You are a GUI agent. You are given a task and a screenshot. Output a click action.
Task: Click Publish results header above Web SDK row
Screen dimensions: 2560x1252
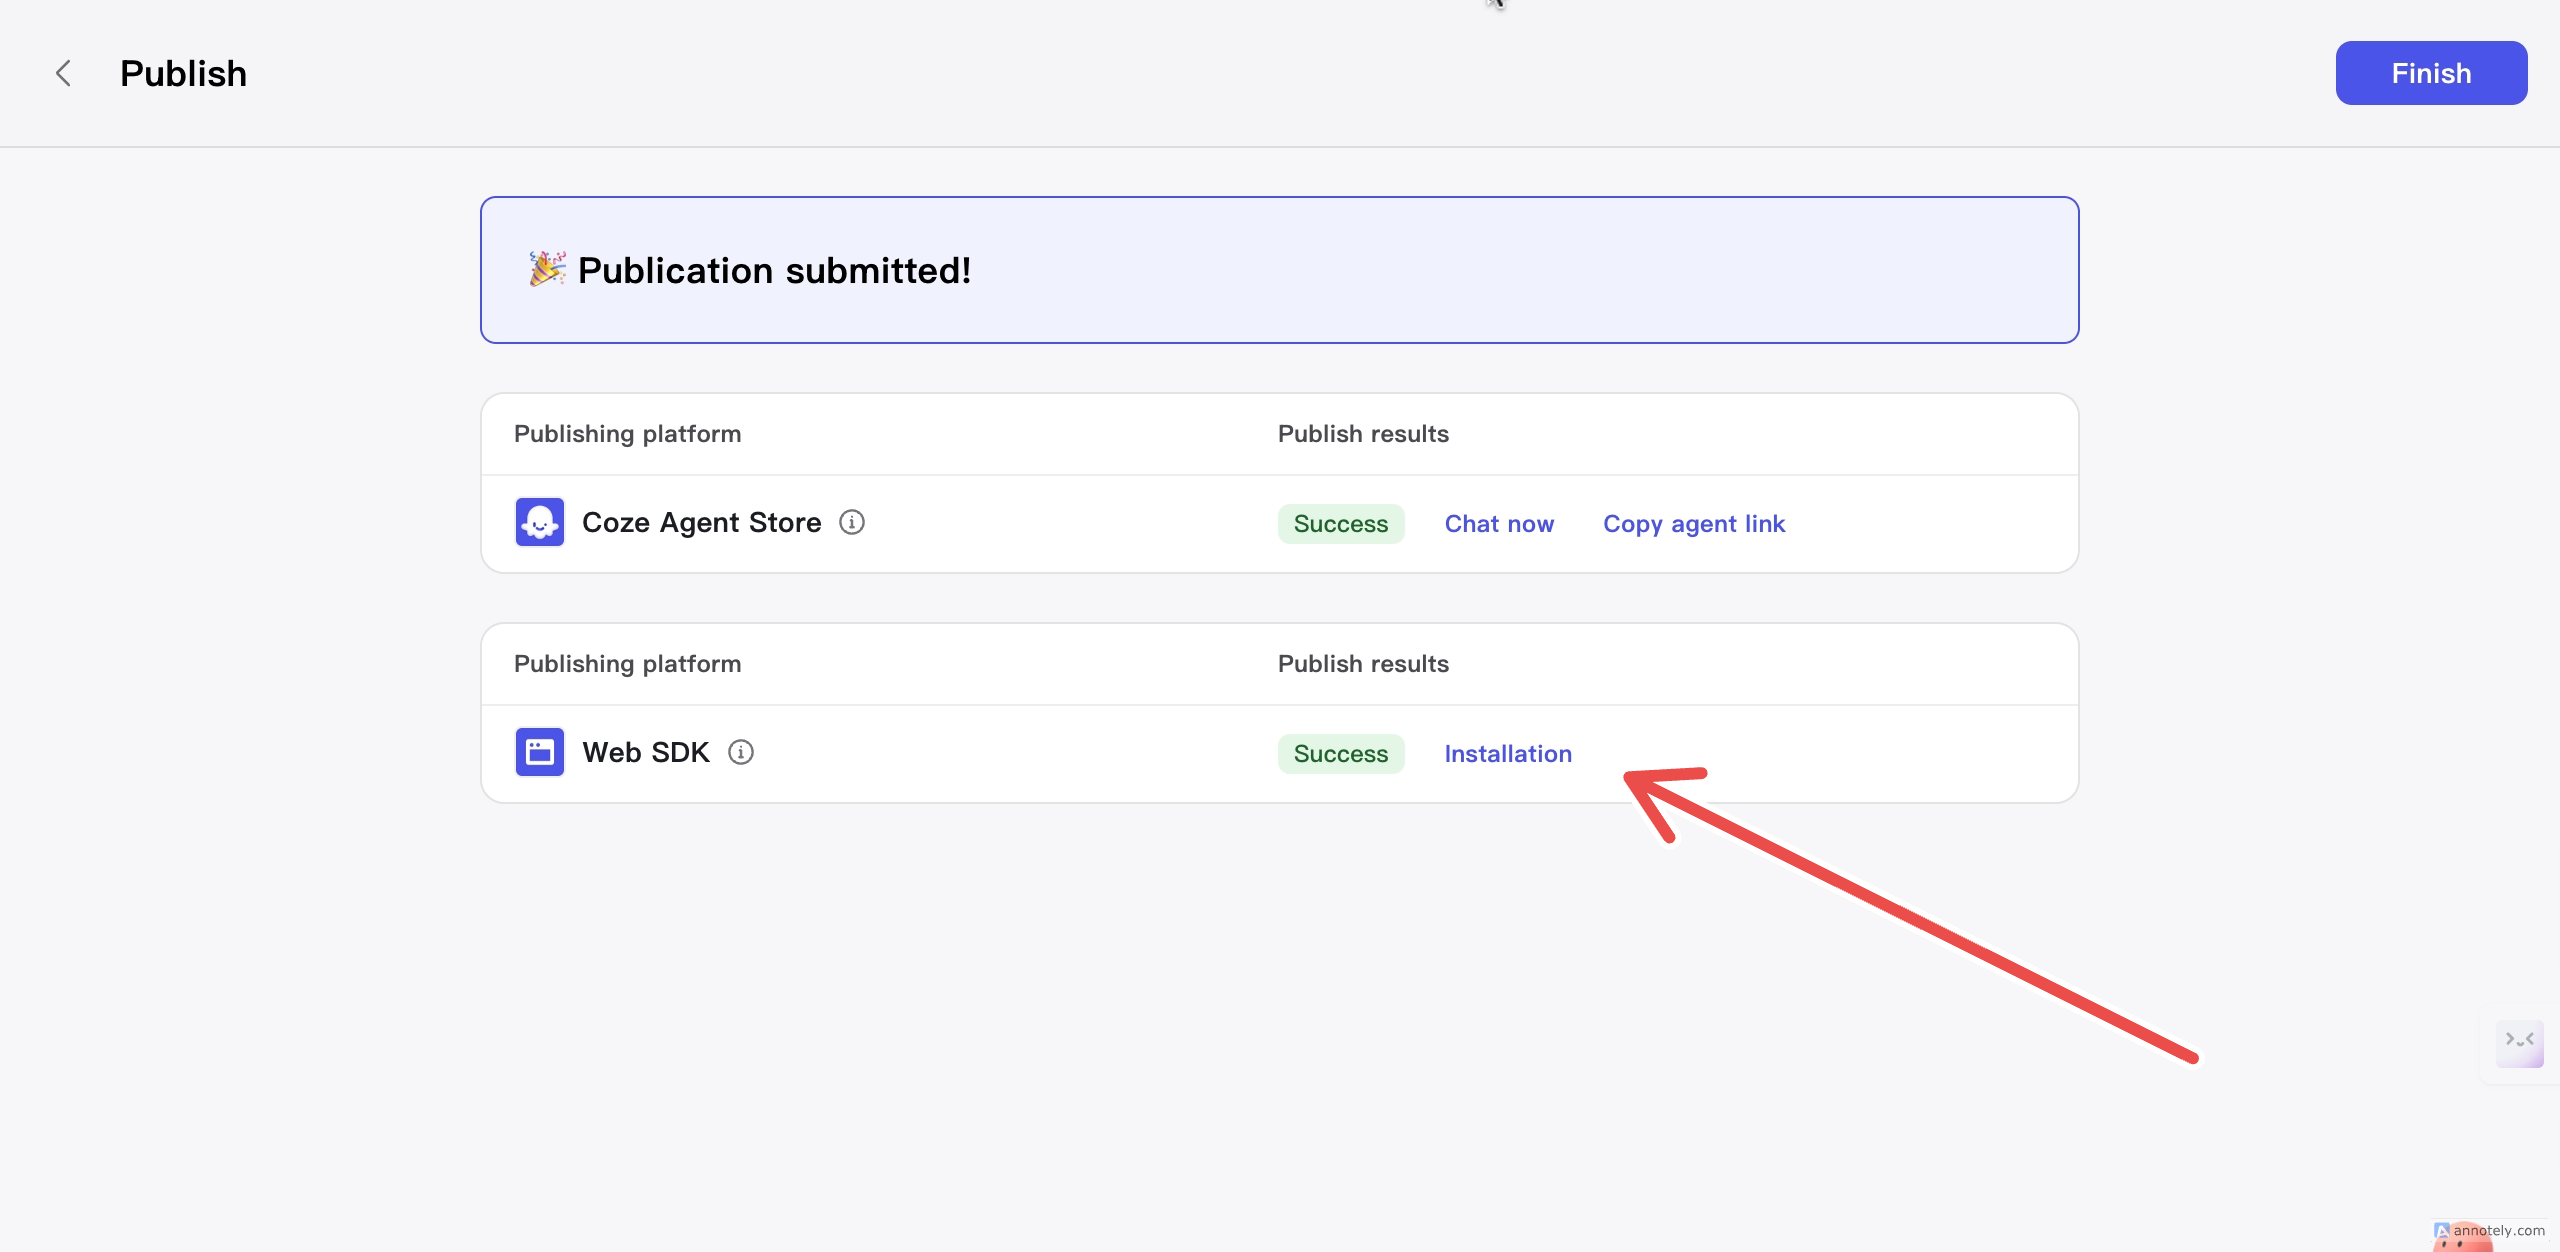(1363, 664)
